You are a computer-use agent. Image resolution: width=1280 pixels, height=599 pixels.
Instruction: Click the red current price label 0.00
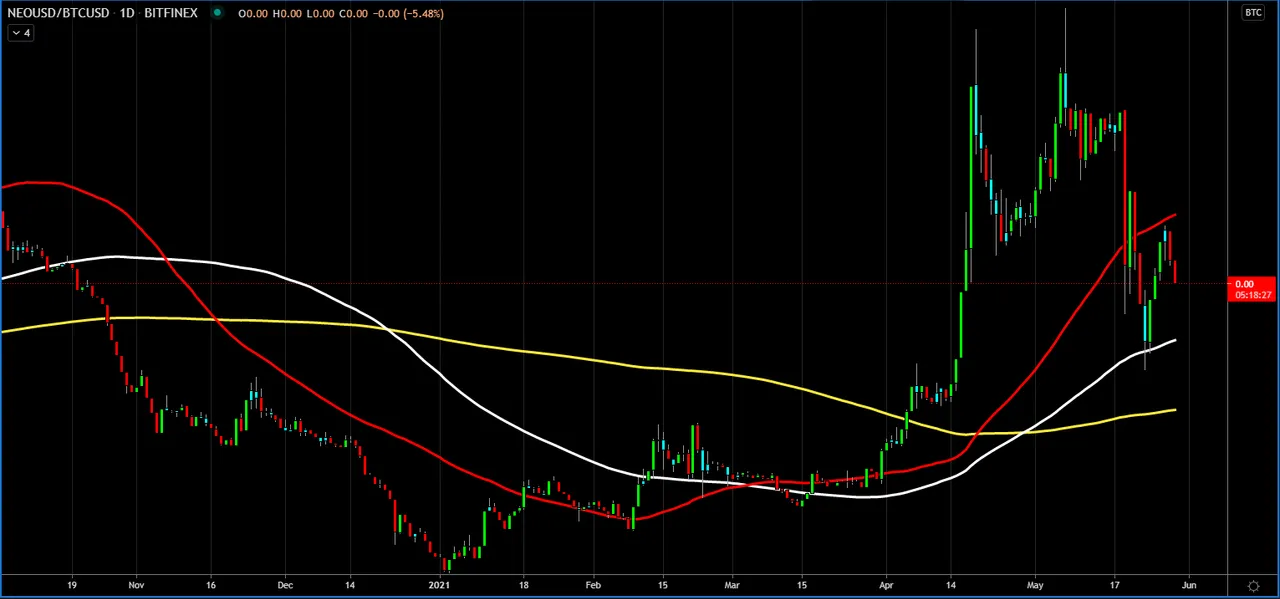1244,285
